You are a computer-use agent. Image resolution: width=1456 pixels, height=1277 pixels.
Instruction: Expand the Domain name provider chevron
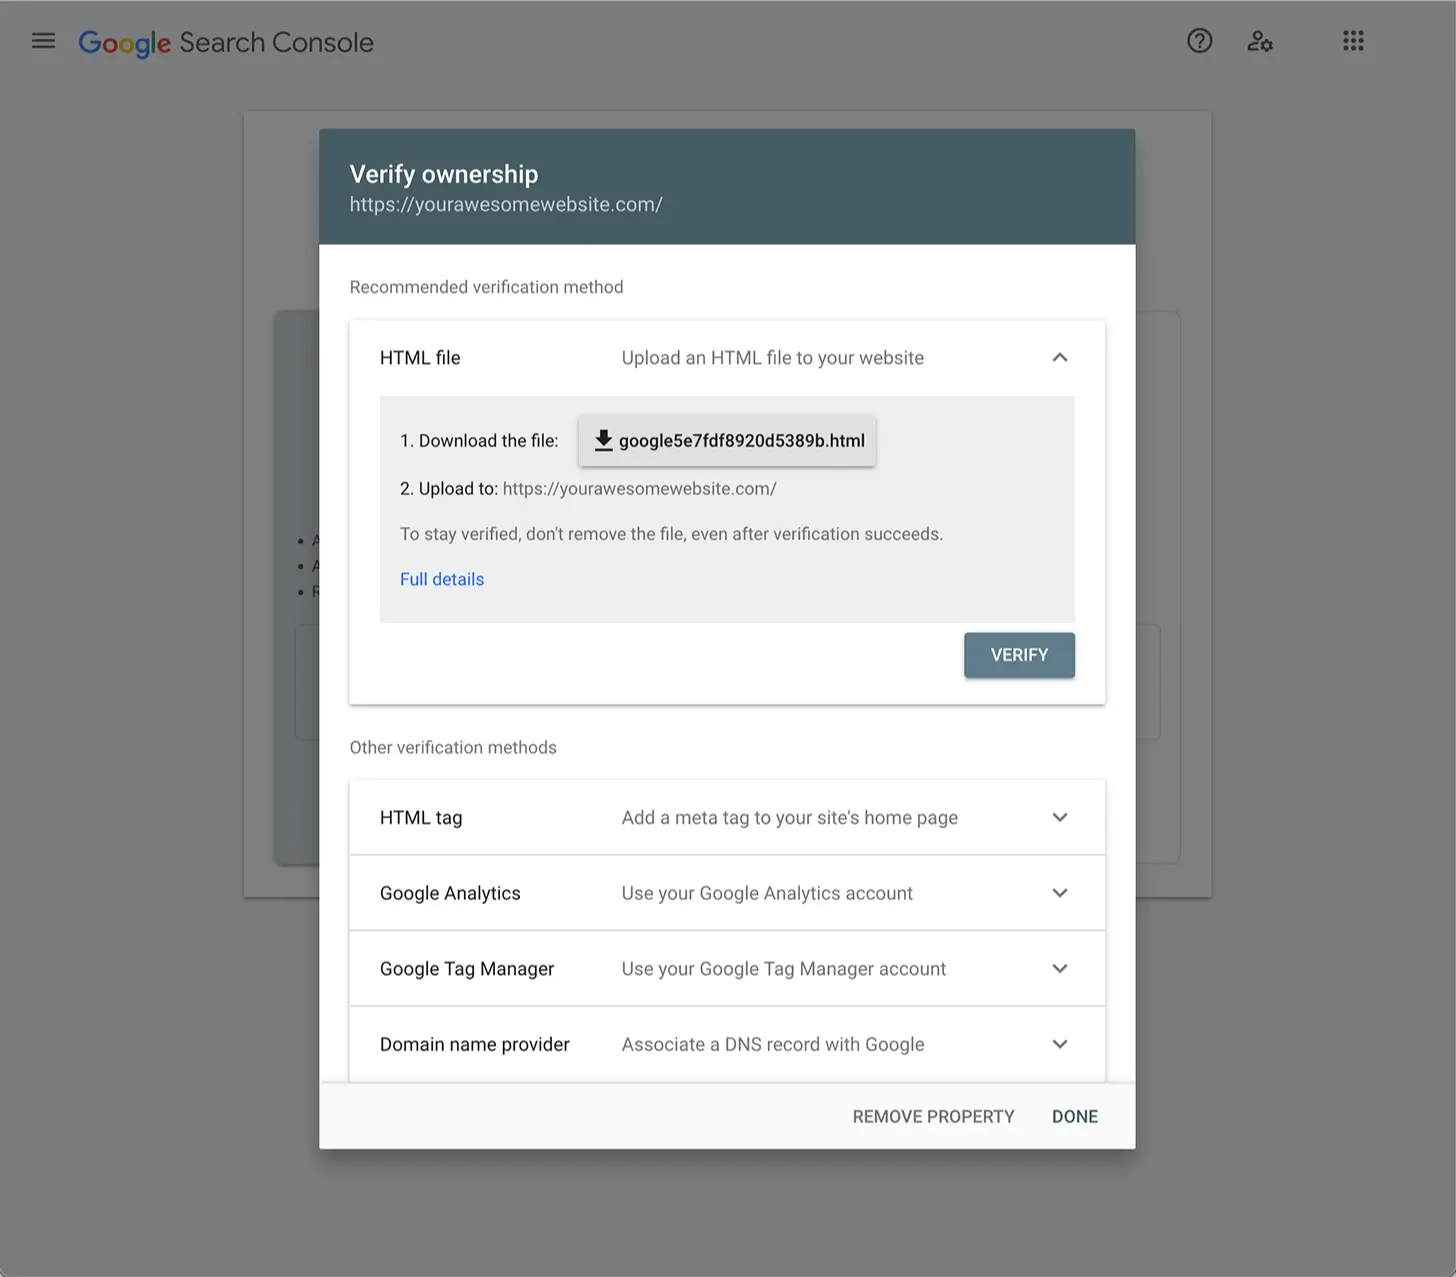1059,1044
